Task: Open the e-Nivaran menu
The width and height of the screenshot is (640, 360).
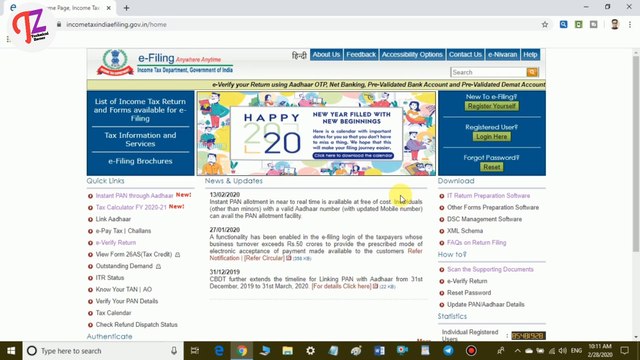Action: coord(502,55)
